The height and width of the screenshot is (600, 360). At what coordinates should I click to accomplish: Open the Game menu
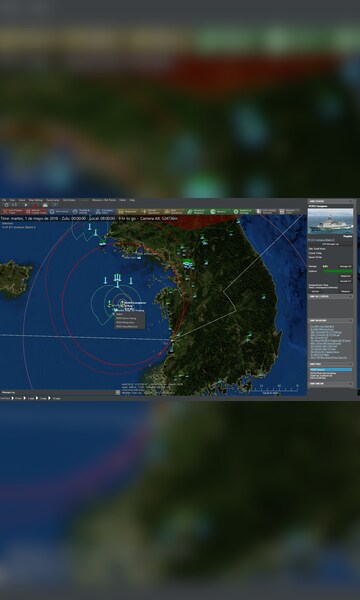22,200
